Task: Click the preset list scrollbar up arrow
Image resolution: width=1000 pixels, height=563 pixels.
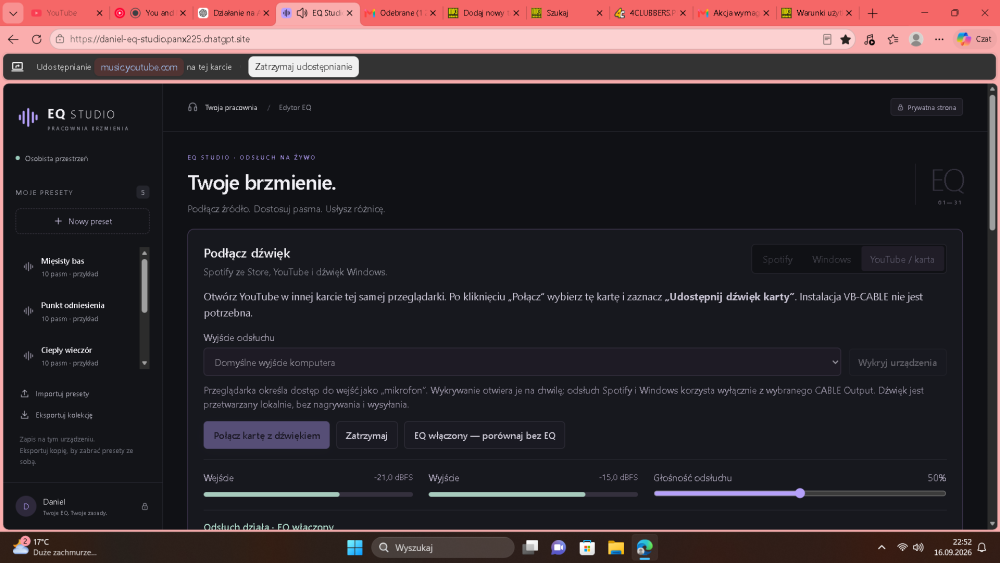Action: [144, 253]
